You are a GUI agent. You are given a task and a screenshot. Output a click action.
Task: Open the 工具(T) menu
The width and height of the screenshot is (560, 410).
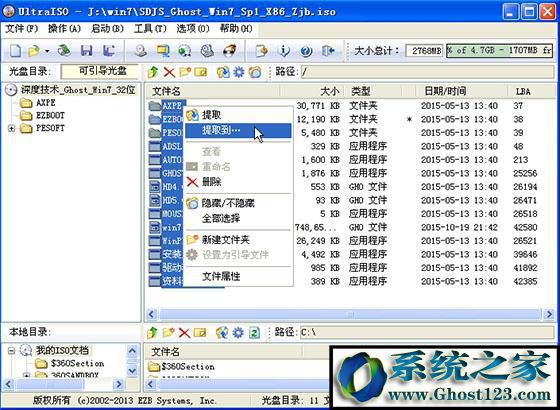pyautogui.click(x=150, y=29)
